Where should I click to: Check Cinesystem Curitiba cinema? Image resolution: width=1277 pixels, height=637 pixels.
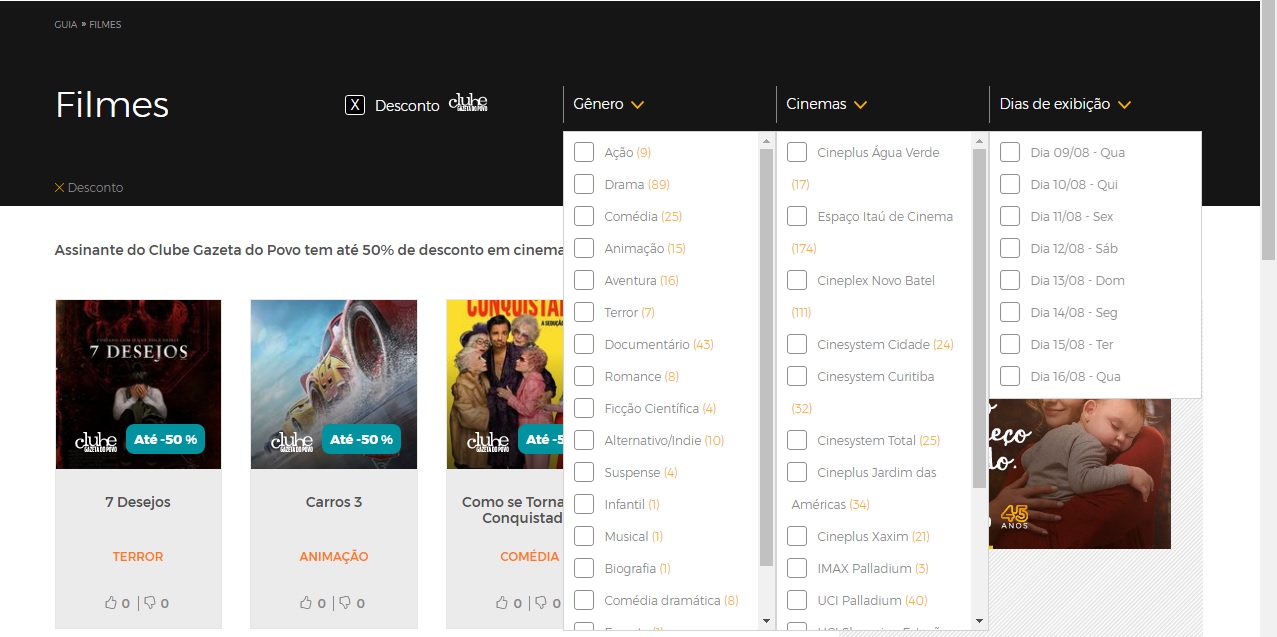(x=797, y=376)
